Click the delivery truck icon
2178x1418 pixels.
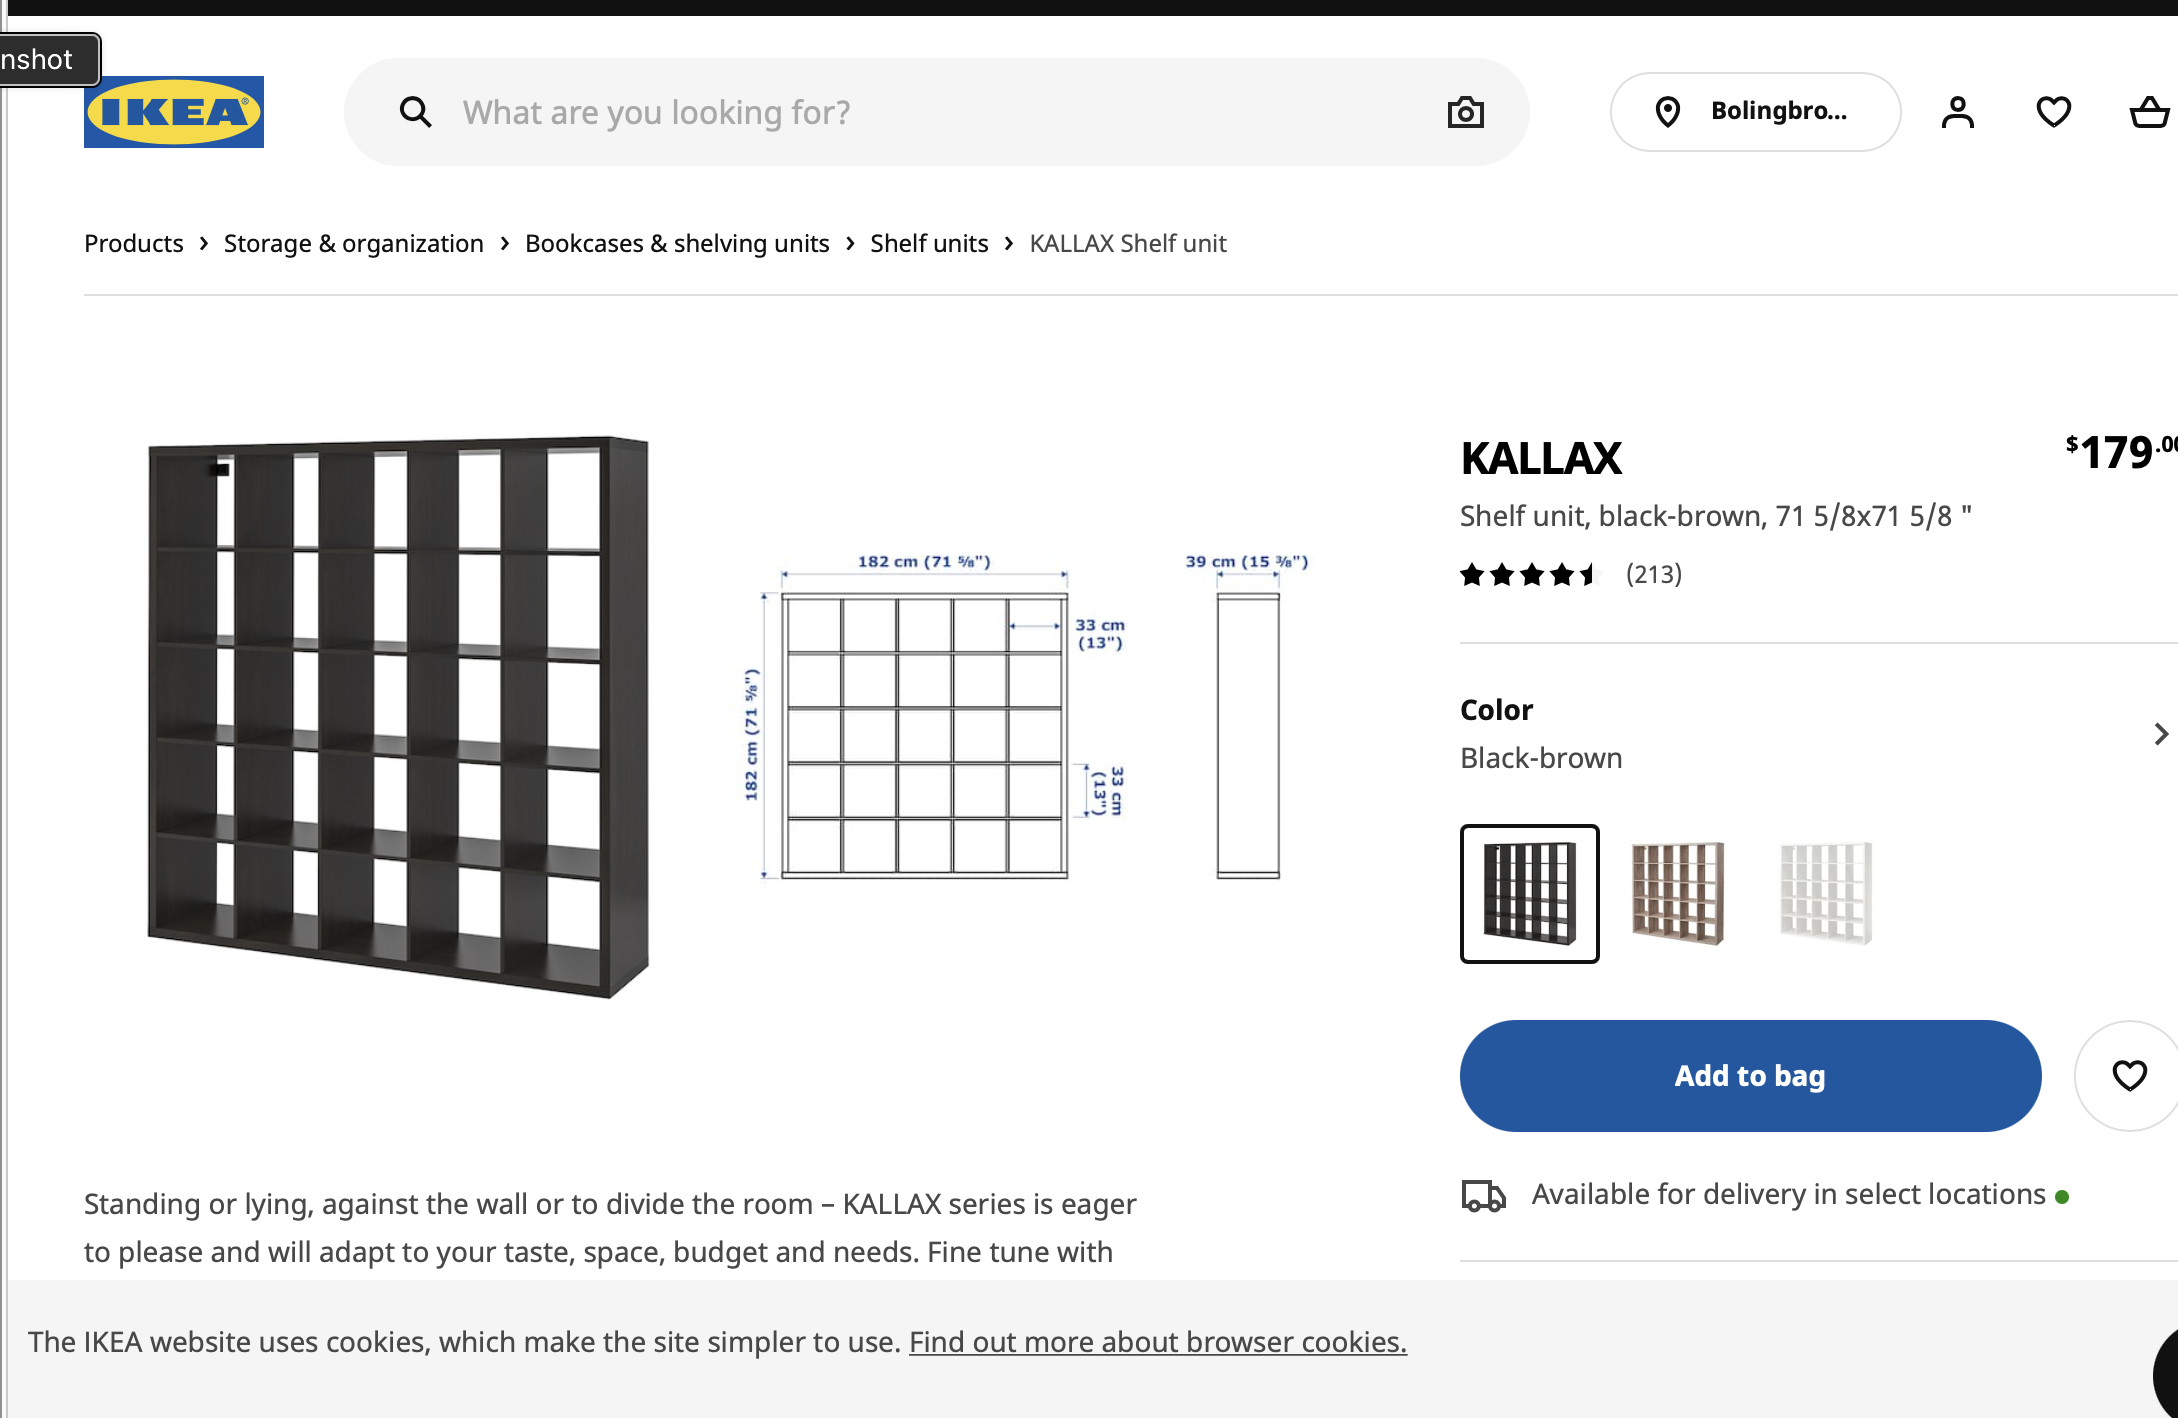click(1484, 1195)
